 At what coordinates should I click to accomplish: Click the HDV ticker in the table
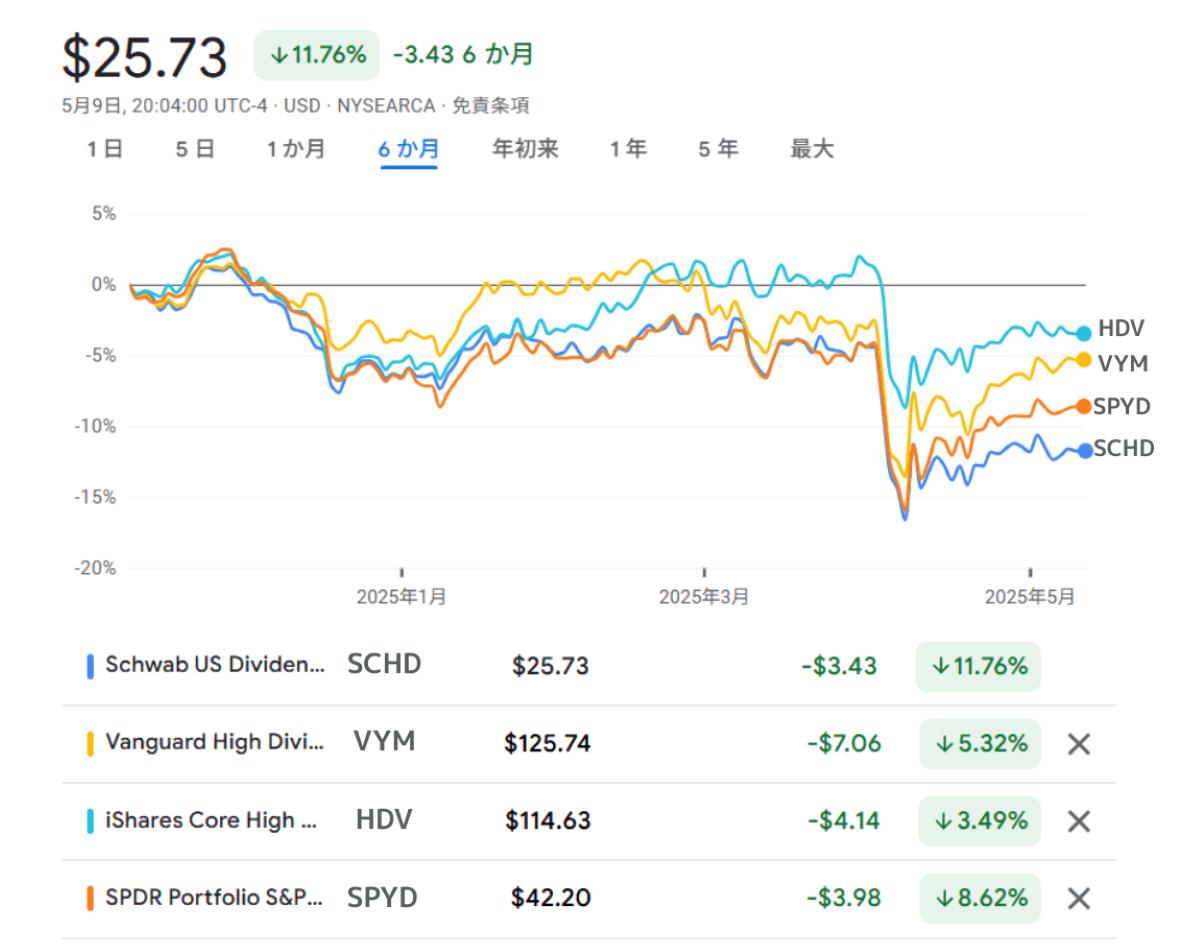384,820
